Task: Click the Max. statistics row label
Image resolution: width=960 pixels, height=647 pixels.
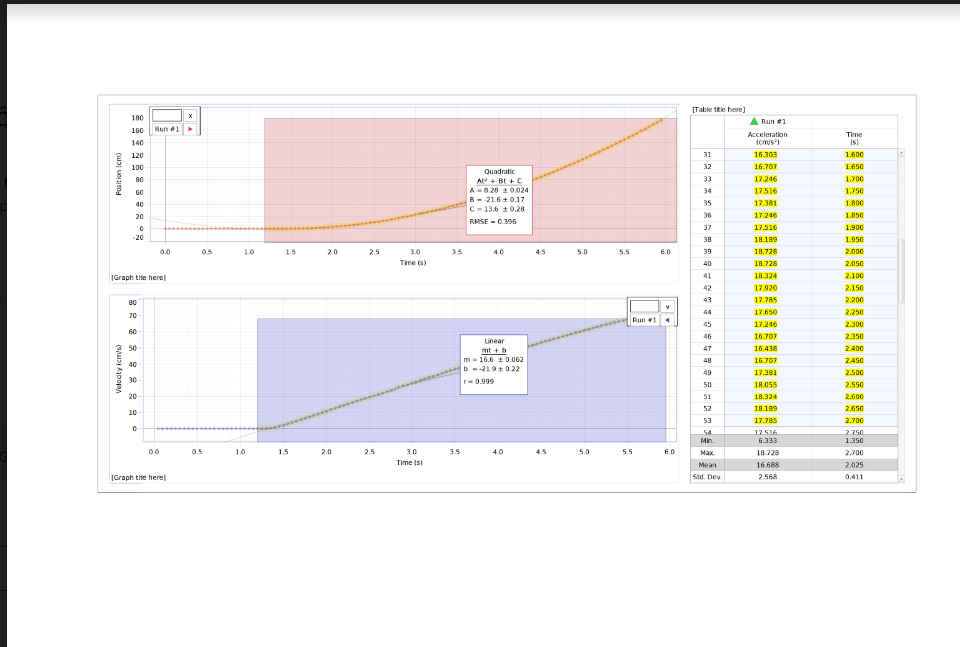Action: [707, 453]
